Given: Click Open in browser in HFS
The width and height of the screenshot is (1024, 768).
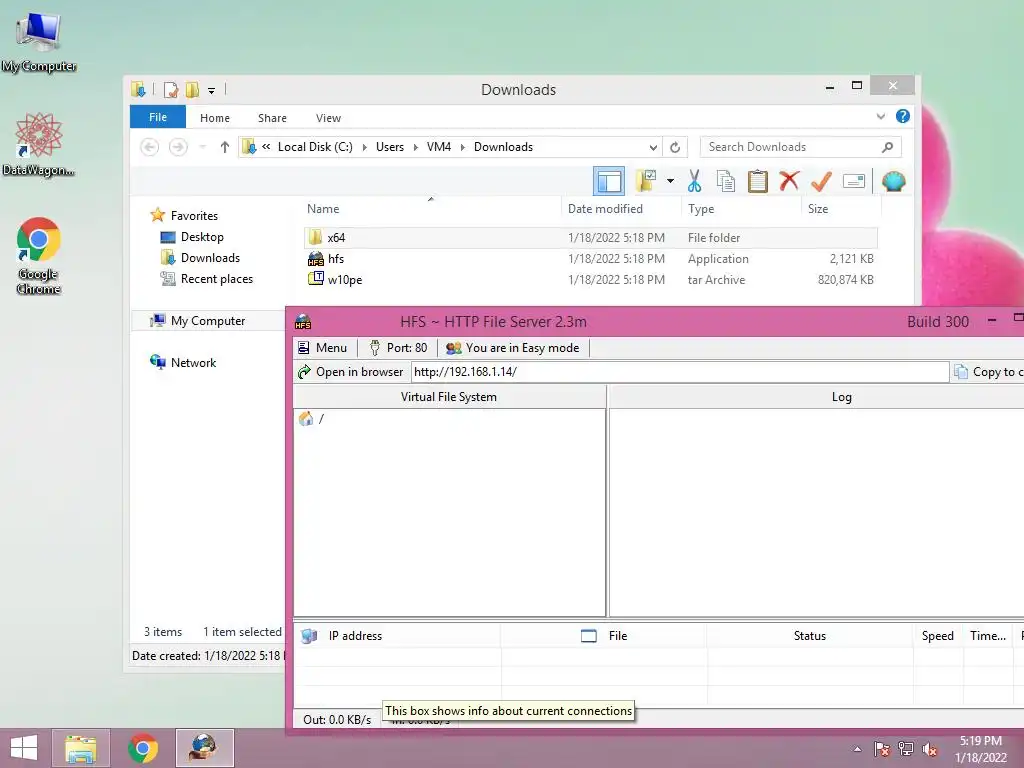Looking at the screenshot, I should click(x=351, y=372).
